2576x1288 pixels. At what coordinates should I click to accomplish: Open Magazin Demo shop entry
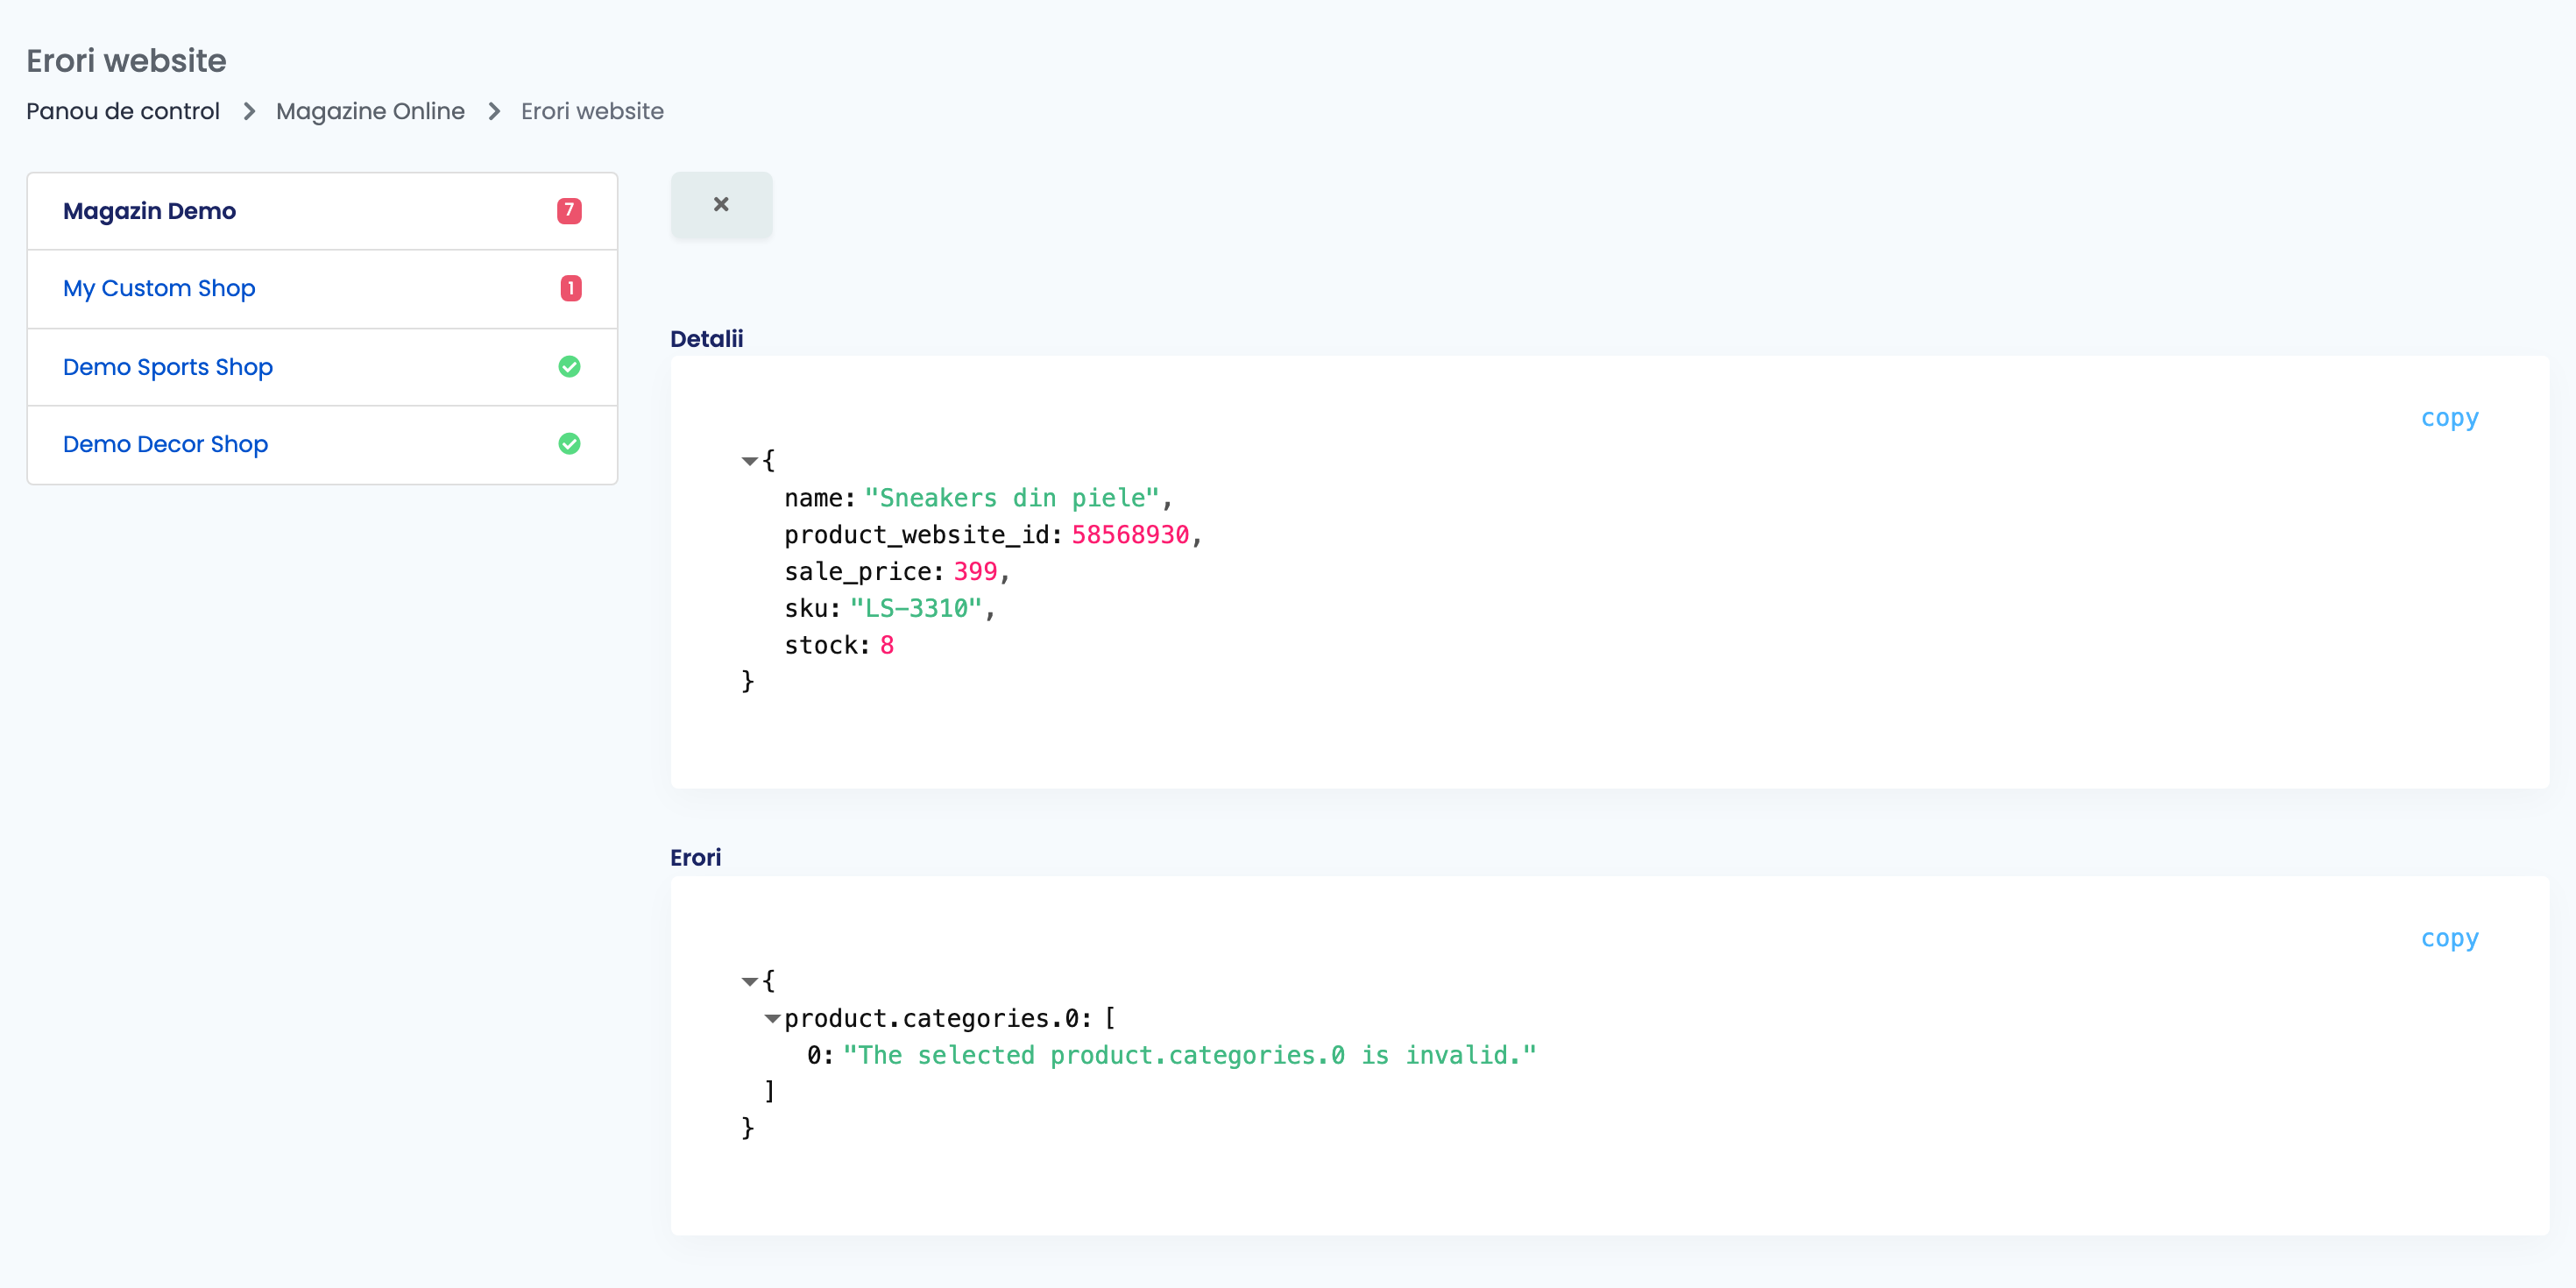322,211
